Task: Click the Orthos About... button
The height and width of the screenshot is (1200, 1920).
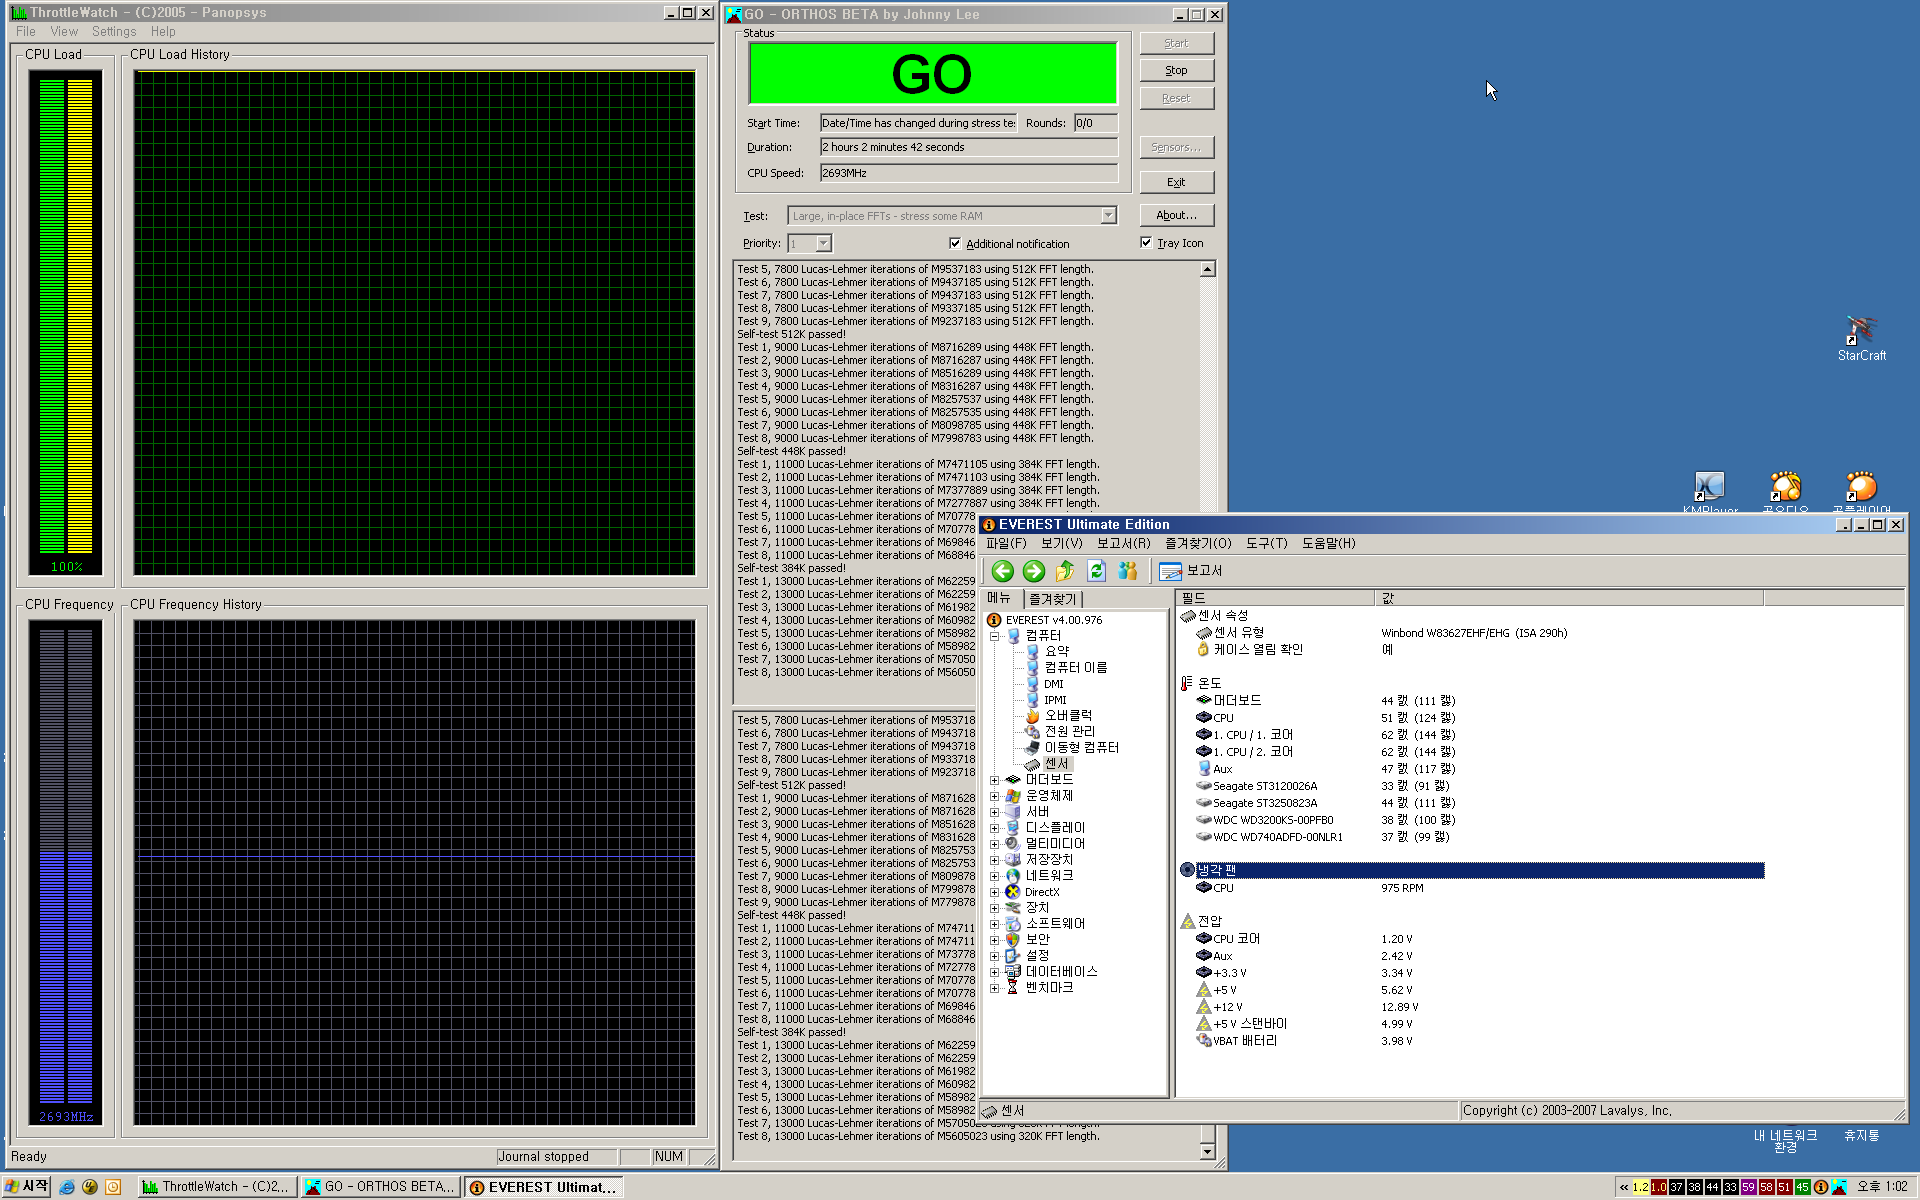Action: click(x=1176, y=215)
